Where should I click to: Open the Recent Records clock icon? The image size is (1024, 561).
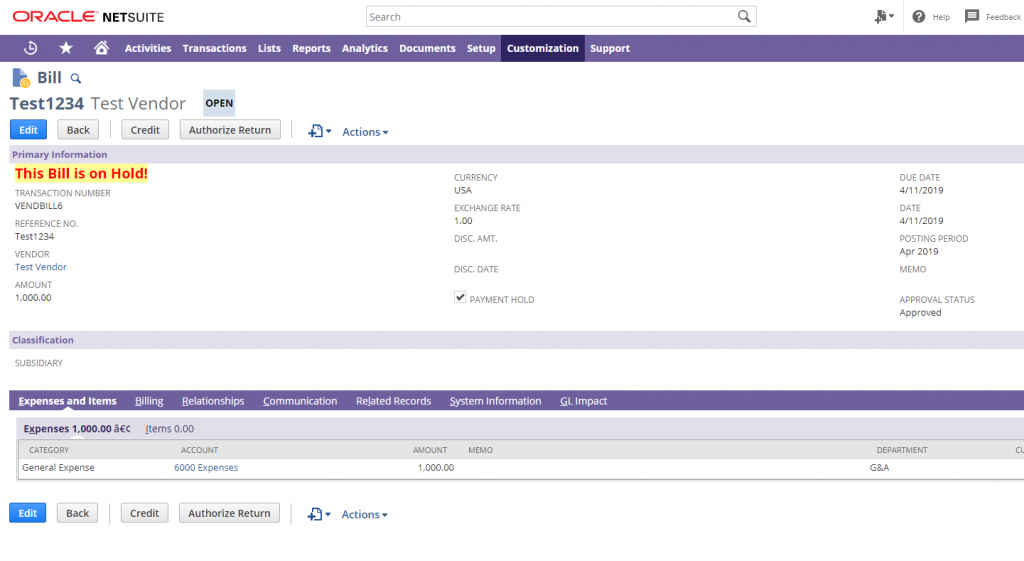[x=31, y=48]
